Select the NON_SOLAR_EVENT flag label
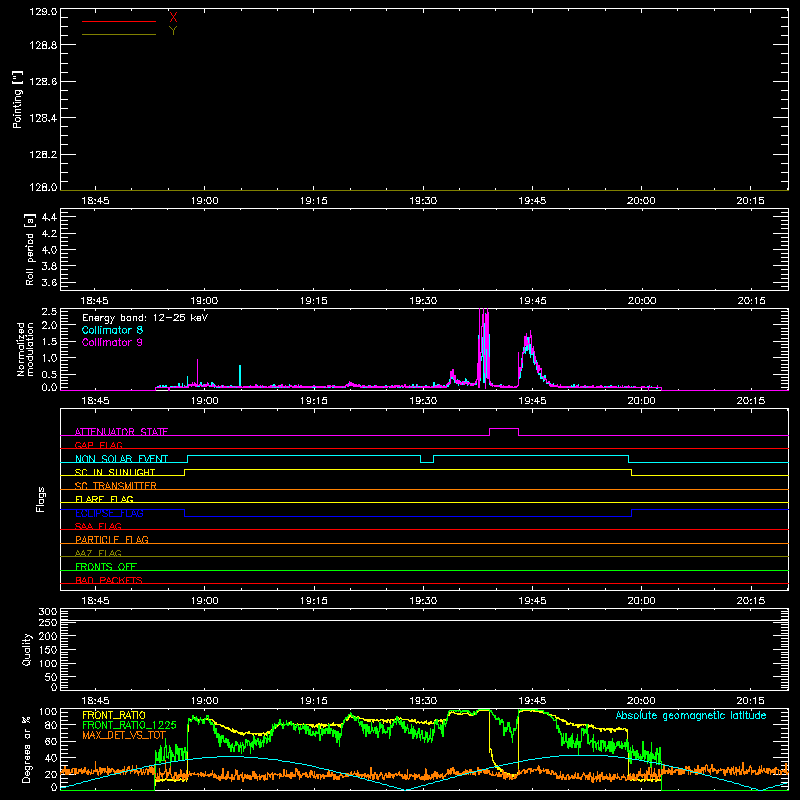This screenshot has width=800, height=800. pos(121,459)
